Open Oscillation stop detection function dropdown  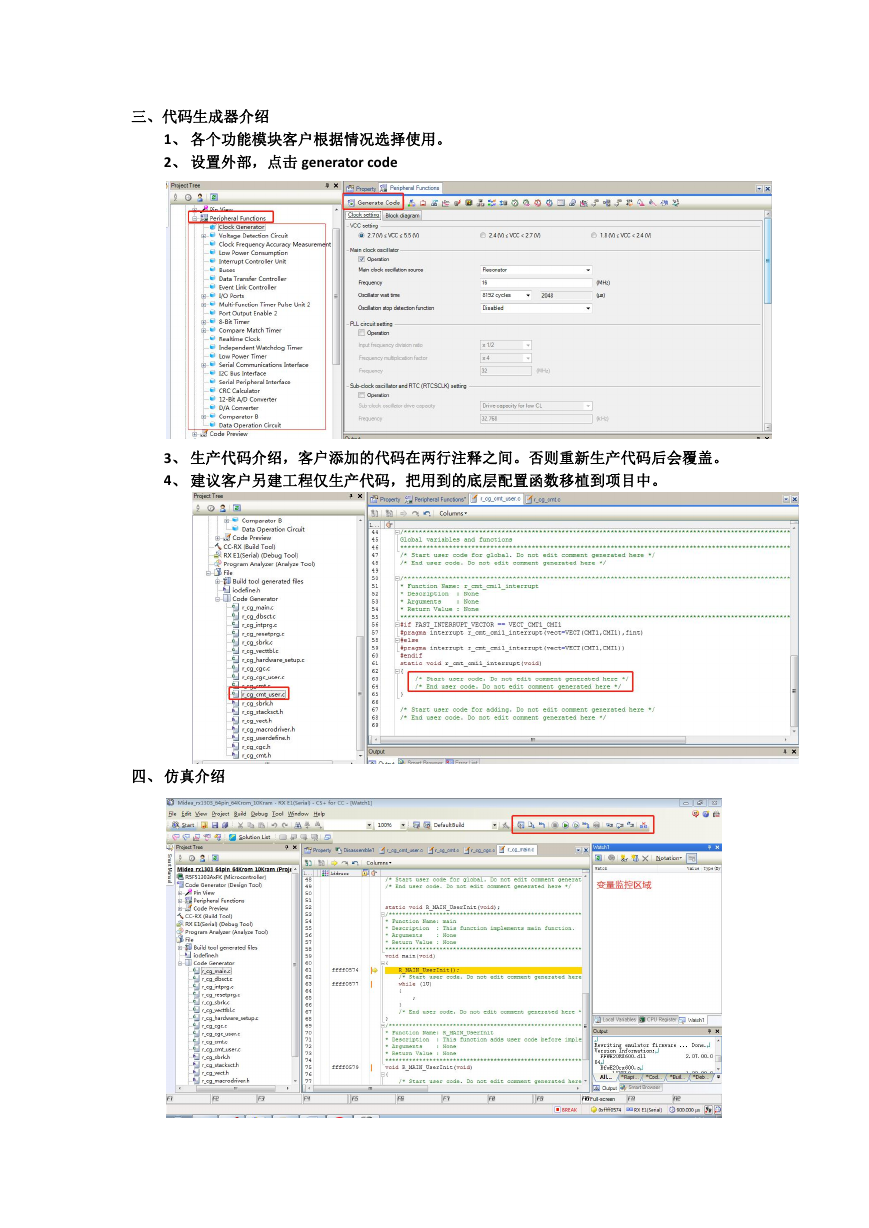tap(536, 308)
